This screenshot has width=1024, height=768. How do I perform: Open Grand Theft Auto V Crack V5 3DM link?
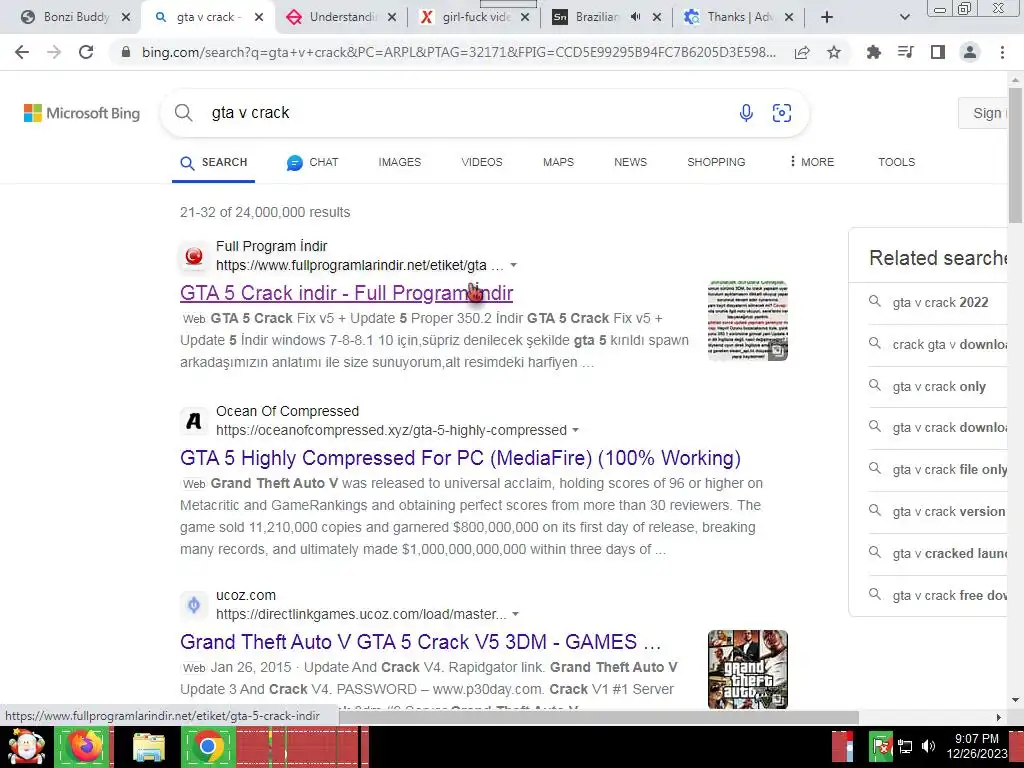(x=421, y=643)
